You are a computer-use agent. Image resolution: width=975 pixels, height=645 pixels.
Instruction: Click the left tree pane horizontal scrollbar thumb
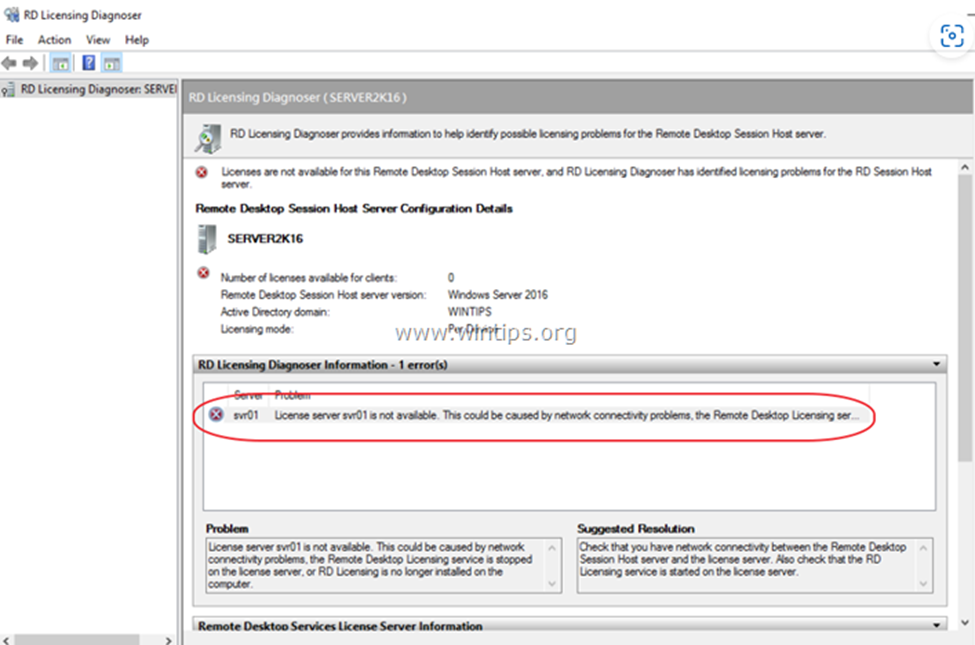(x=76, y=639)
